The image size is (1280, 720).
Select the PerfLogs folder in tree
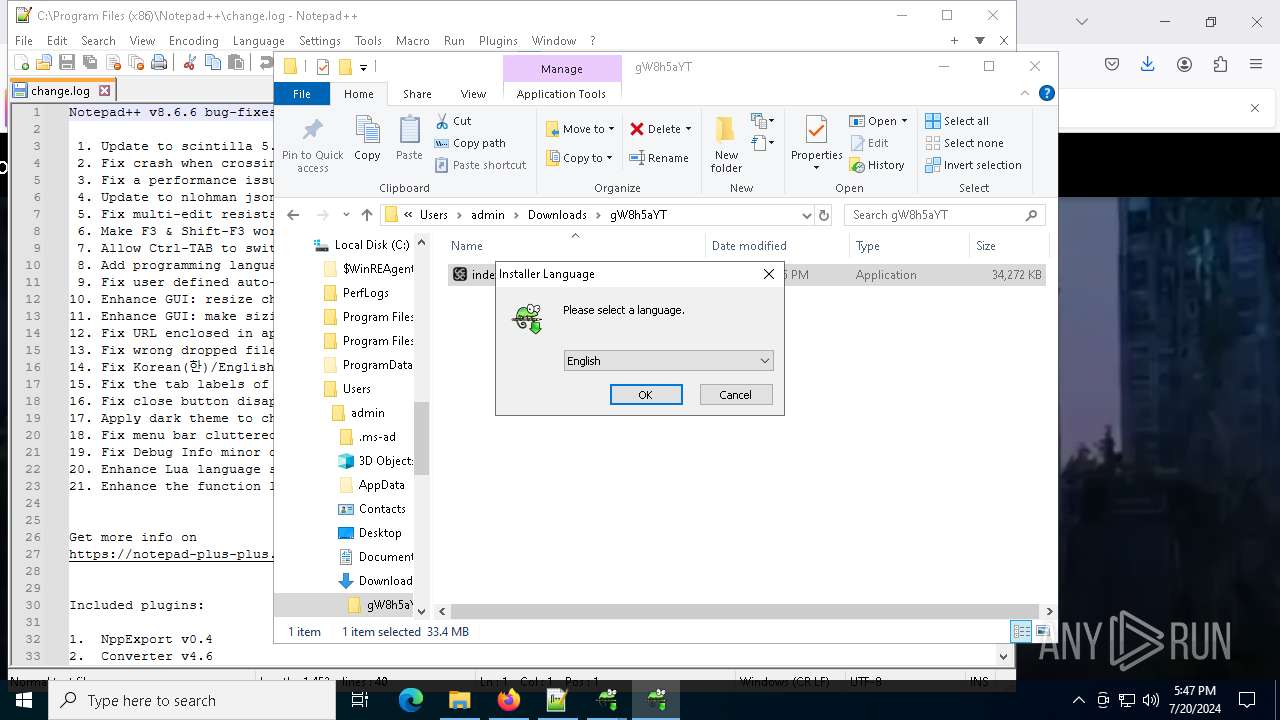[365, 293]
